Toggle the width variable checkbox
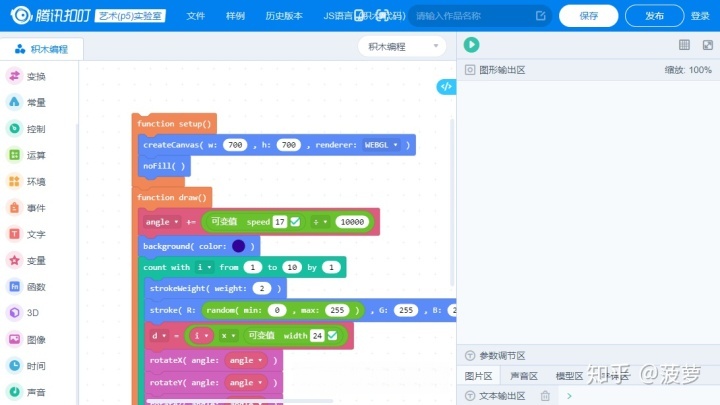The width and height of the screenshot is (720, 405). [332, 336]
